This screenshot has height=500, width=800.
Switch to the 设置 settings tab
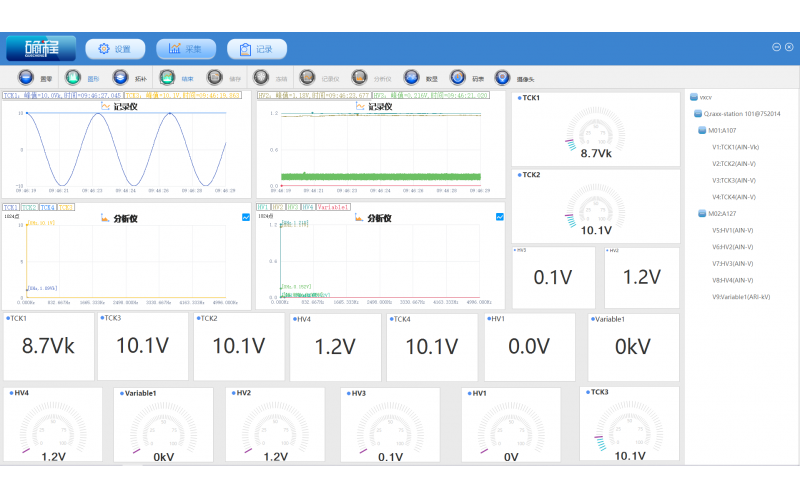115,48
